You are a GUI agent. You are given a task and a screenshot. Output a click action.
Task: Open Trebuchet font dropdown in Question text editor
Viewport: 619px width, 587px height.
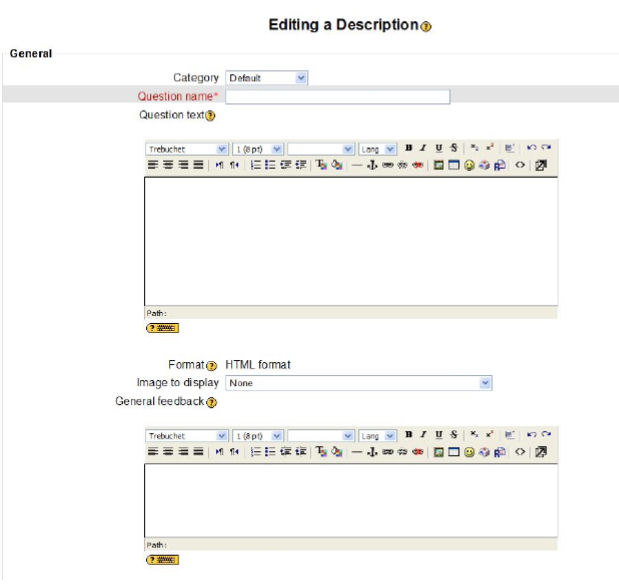click(x=186, y=149)
